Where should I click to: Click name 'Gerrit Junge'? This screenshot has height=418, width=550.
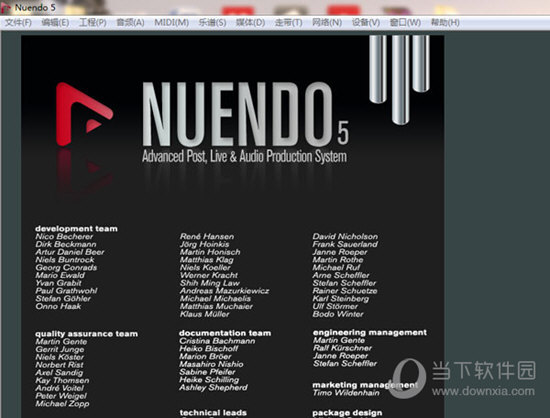tap(60, 350)
